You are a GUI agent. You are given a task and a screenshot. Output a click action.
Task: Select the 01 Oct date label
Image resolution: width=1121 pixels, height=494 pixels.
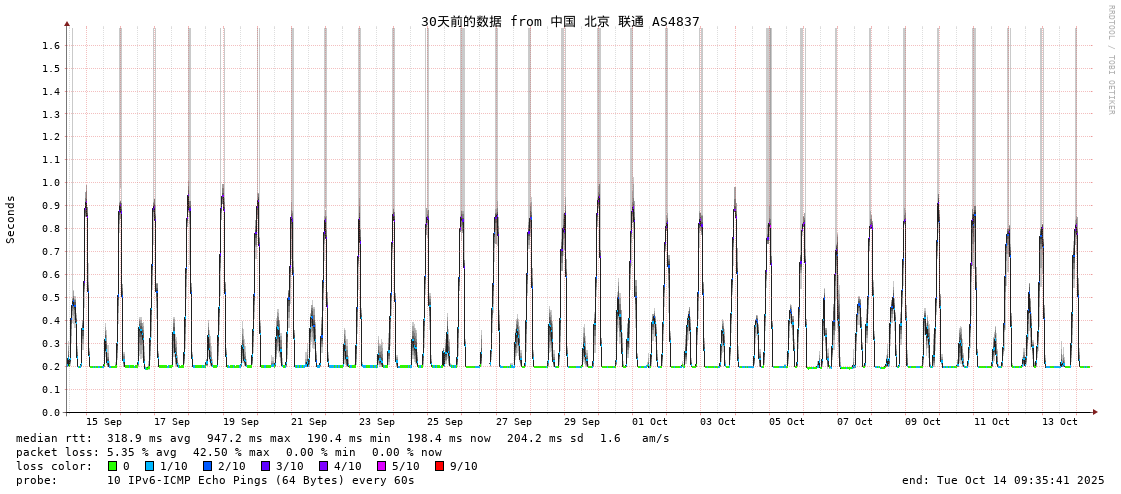pos(650,422)
